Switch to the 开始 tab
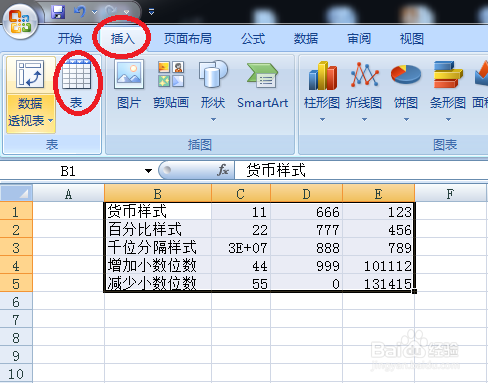This screenshot has width=488, height=383. (70, 39)
